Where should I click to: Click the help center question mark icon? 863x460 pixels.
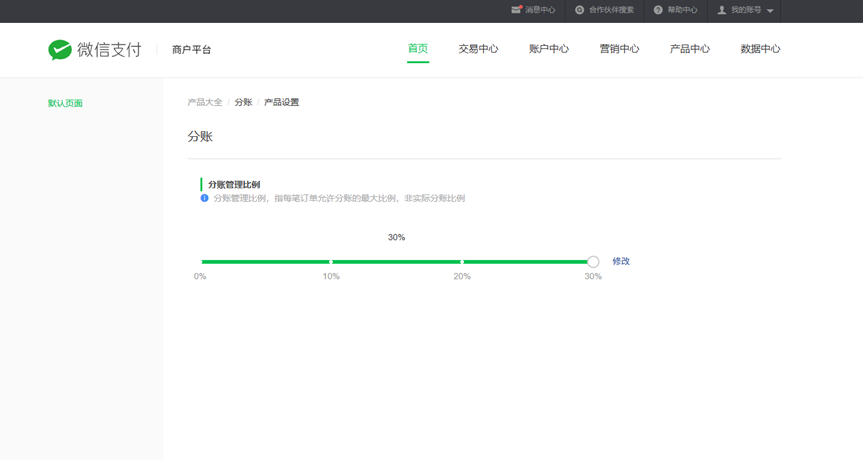(x=658, y=10)
